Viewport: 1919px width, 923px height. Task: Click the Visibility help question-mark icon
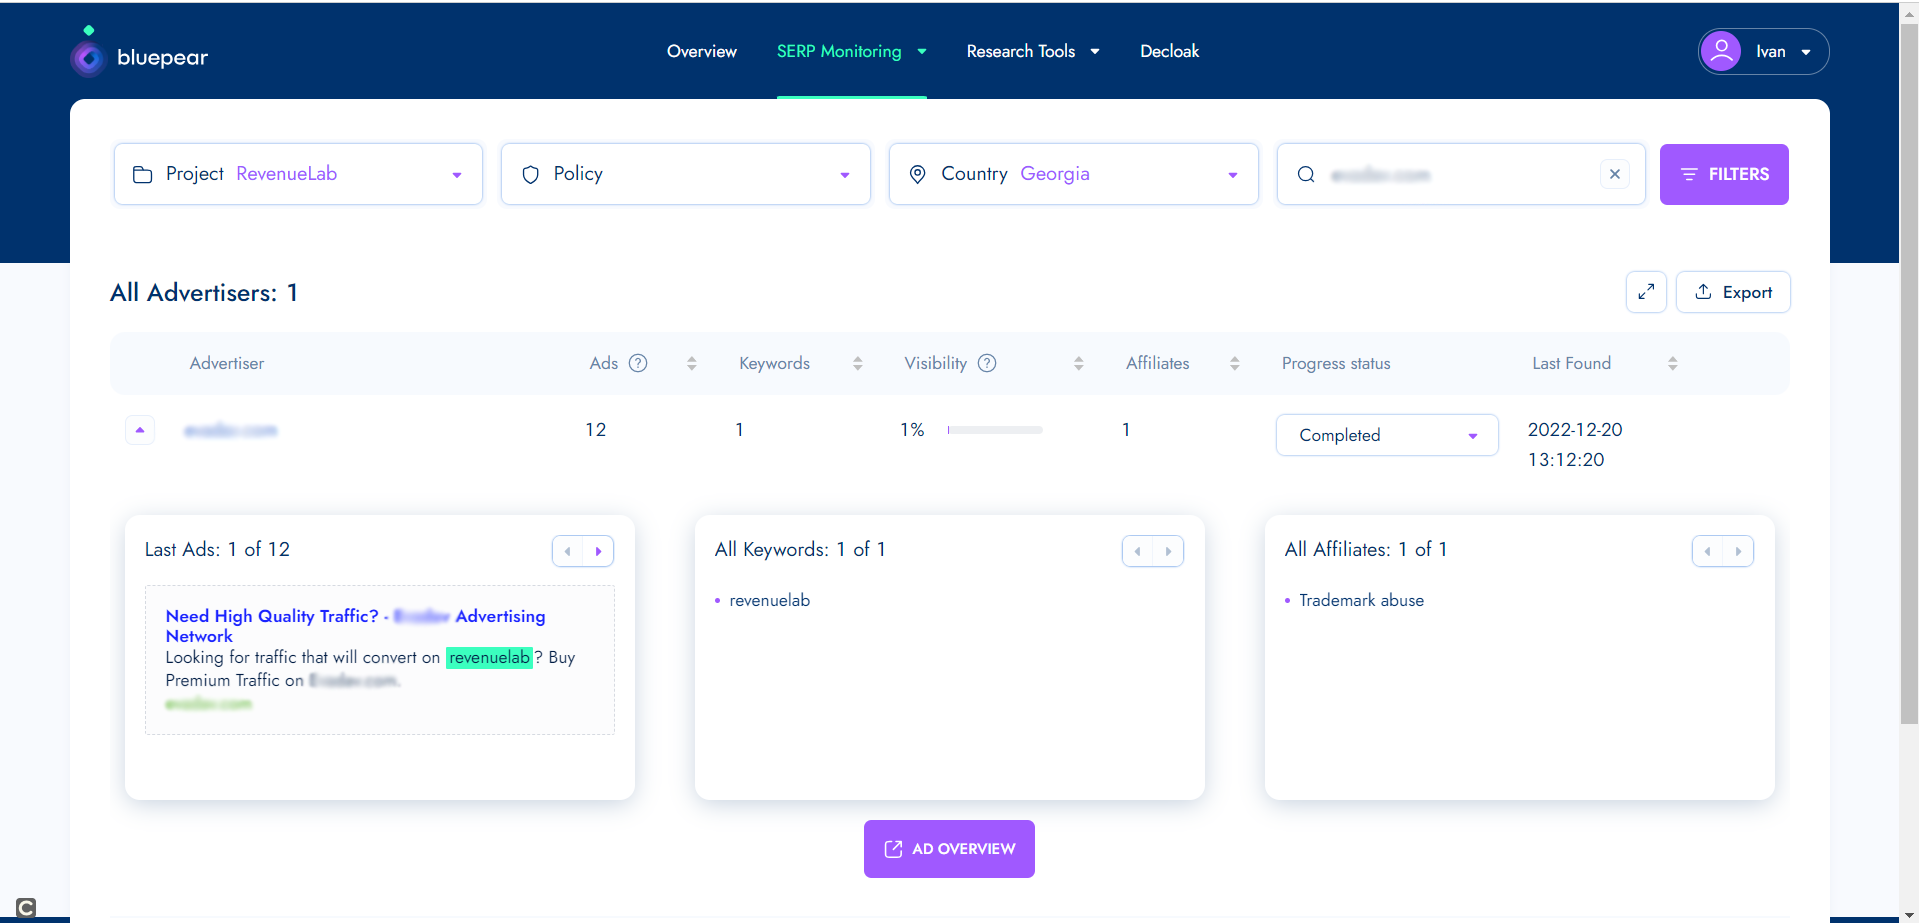(987, 363)
